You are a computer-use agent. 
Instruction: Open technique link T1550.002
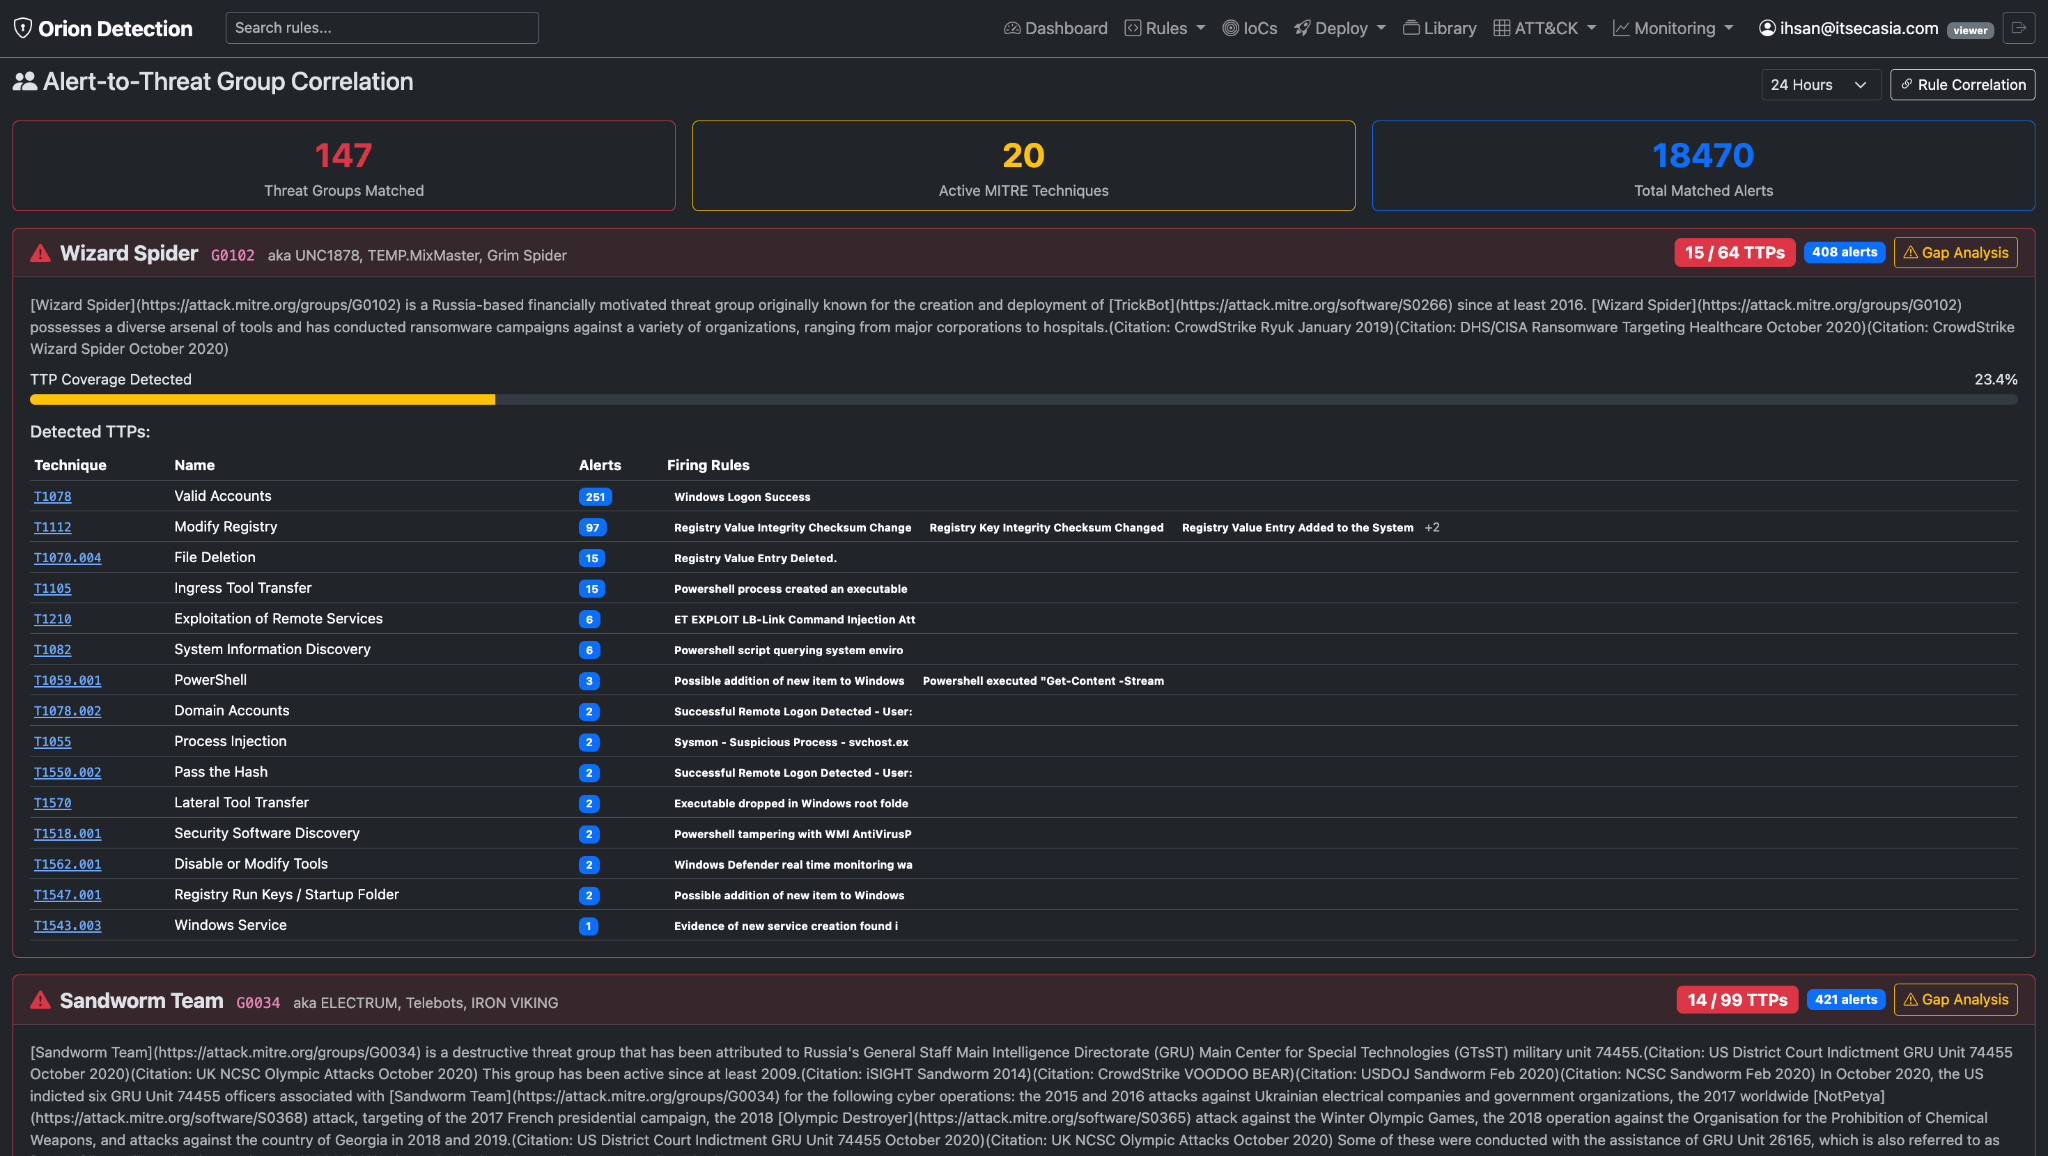tap(68, 773)
